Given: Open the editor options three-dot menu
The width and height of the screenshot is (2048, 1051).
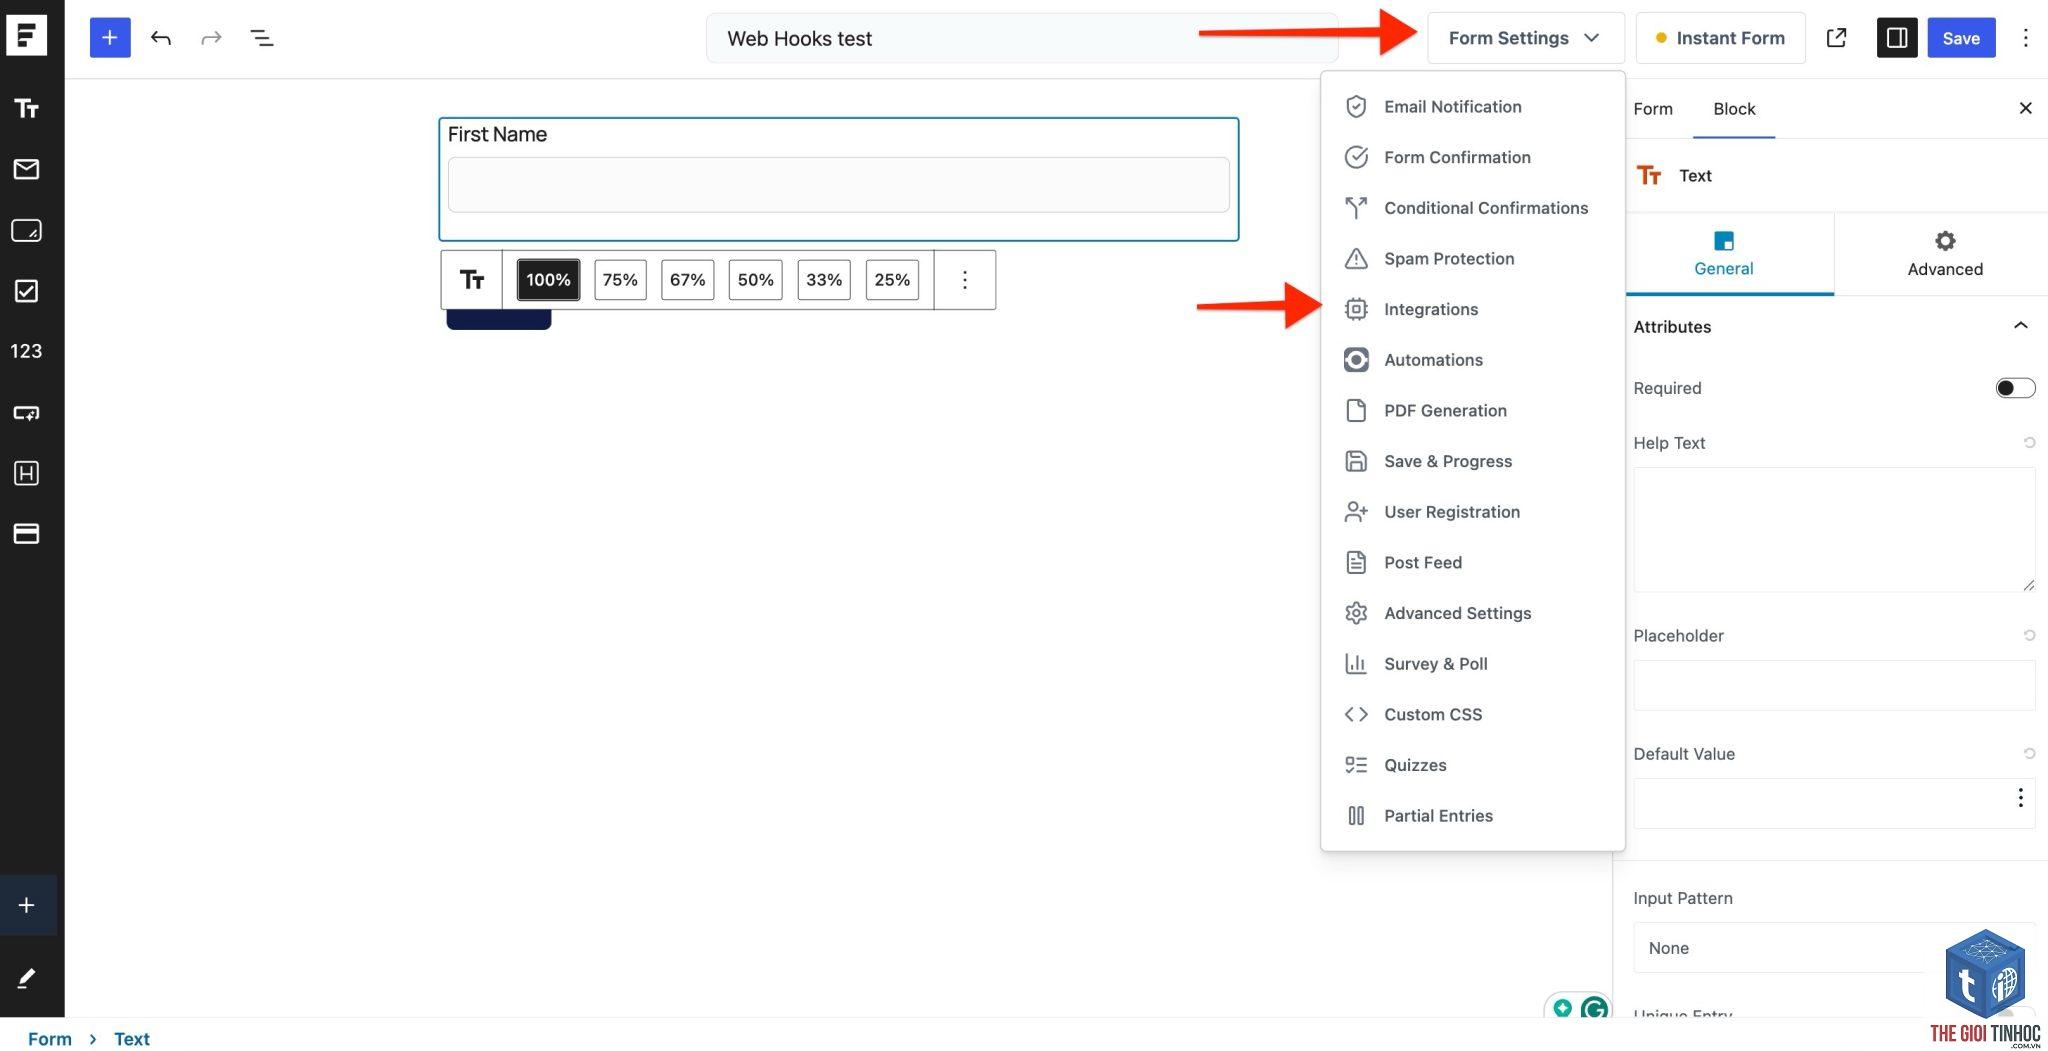Looking at the screenshot, I should (x=2025, y=38).
